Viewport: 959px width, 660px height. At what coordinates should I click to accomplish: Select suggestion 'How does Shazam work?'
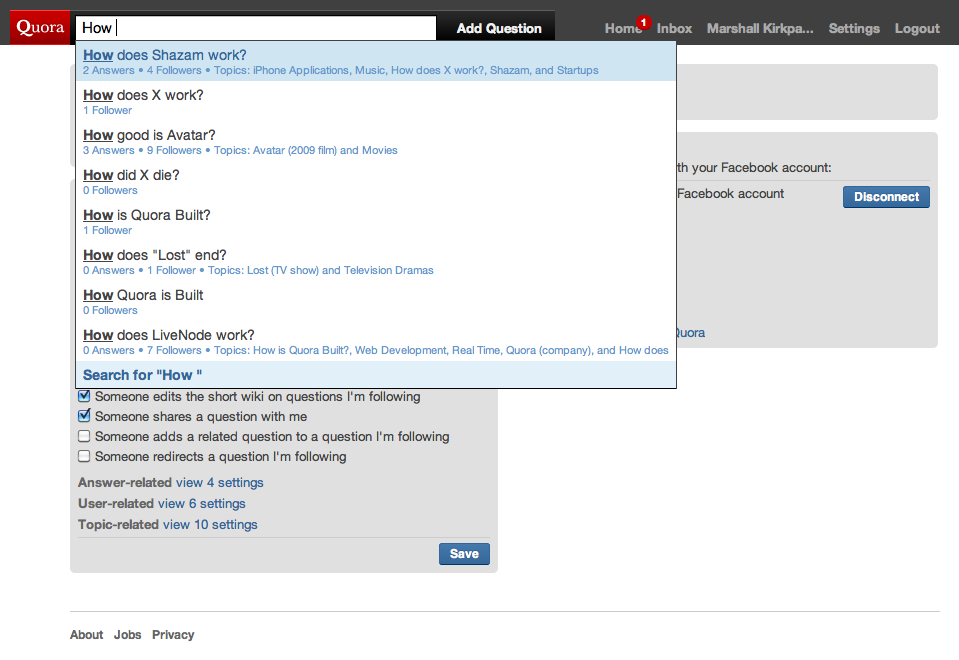click(376, 61)
